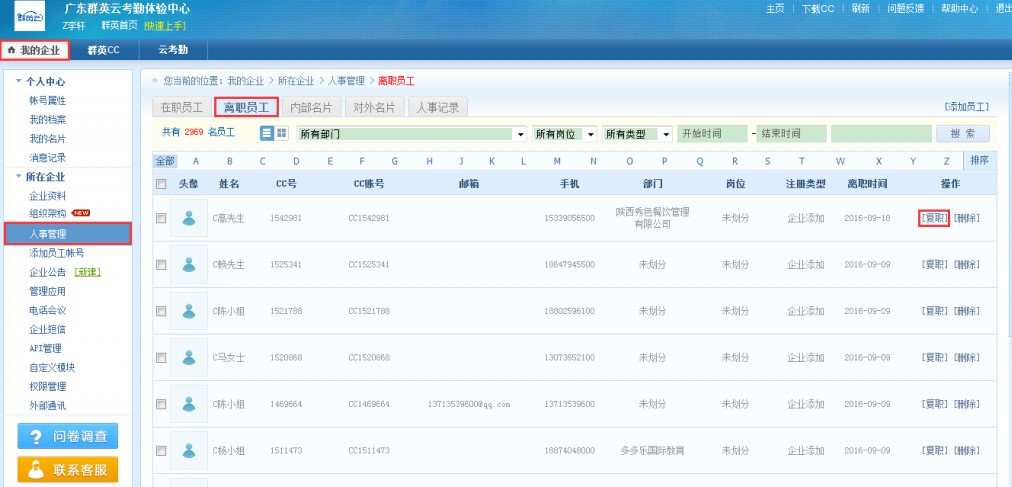Open avatar thumbnail for C马女士

[188, 357]
